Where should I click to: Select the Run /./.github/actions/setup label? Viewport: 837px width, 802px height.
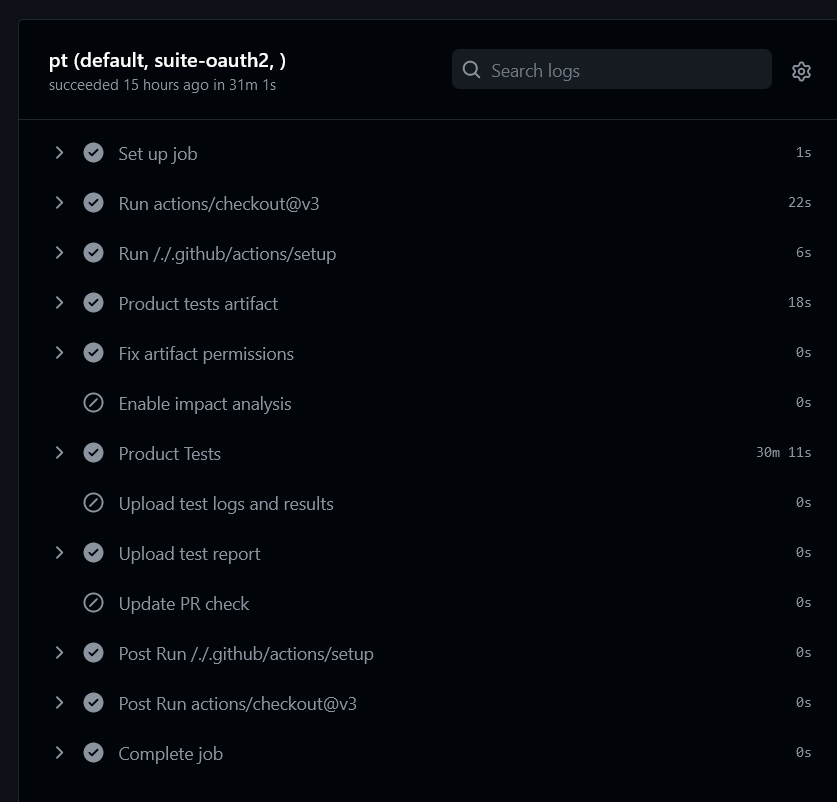pos(227,254)
